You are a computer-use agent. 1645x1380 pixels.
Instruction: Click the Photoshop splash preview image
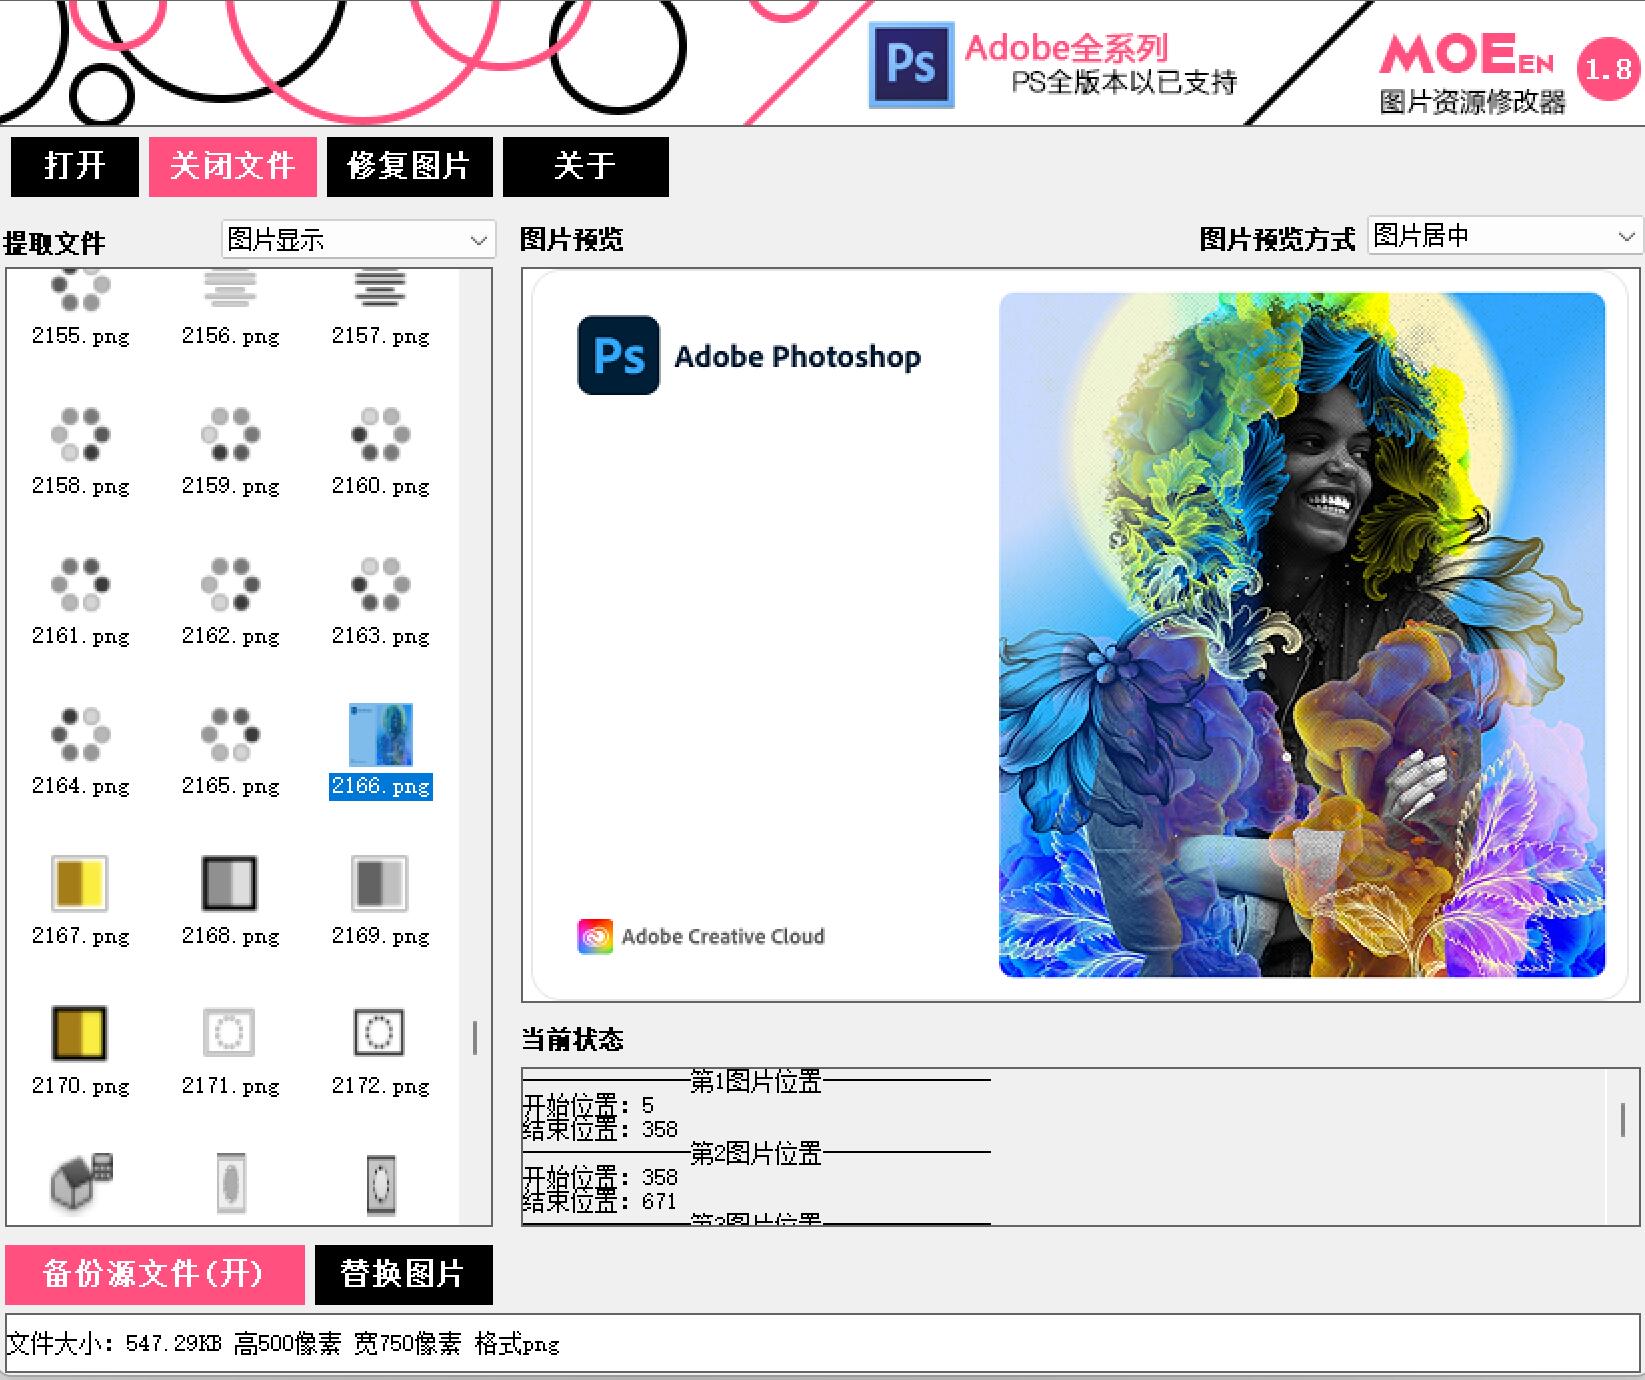coord(1080,635)
